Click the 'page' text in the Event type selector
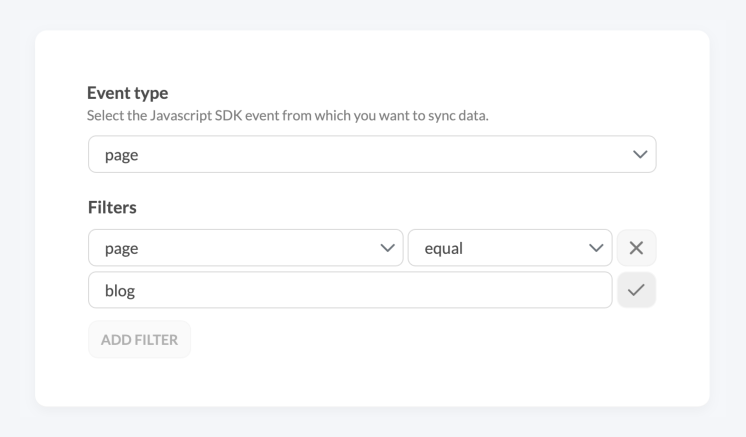This screenshot has width=746, height=437. (x=121, y=155)
